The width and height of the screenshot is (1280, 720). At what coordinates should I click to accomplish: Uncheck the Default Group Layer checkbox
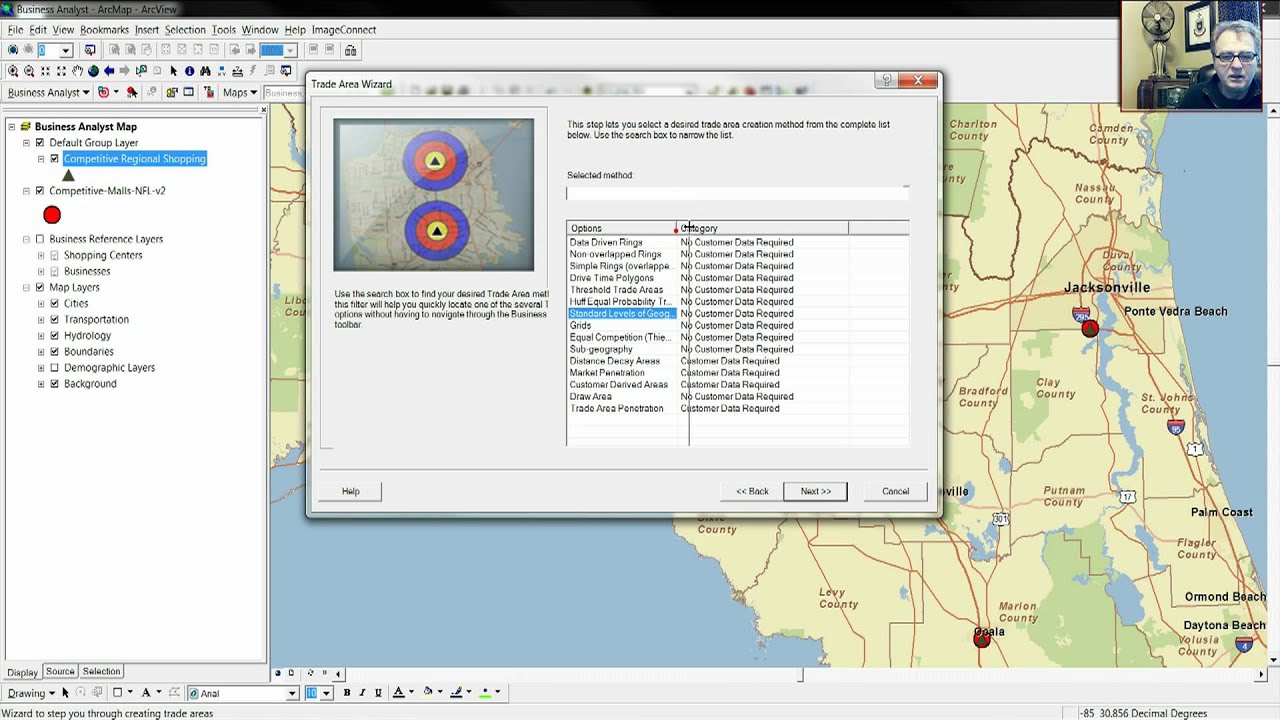[x=40, y=143]
